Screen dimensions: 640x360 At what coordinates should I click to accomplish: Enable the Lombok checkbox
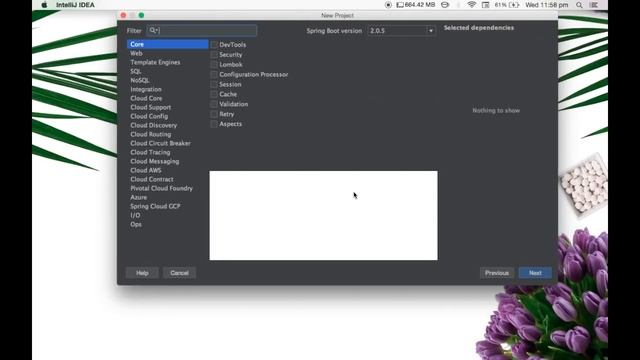click(214, 64)
